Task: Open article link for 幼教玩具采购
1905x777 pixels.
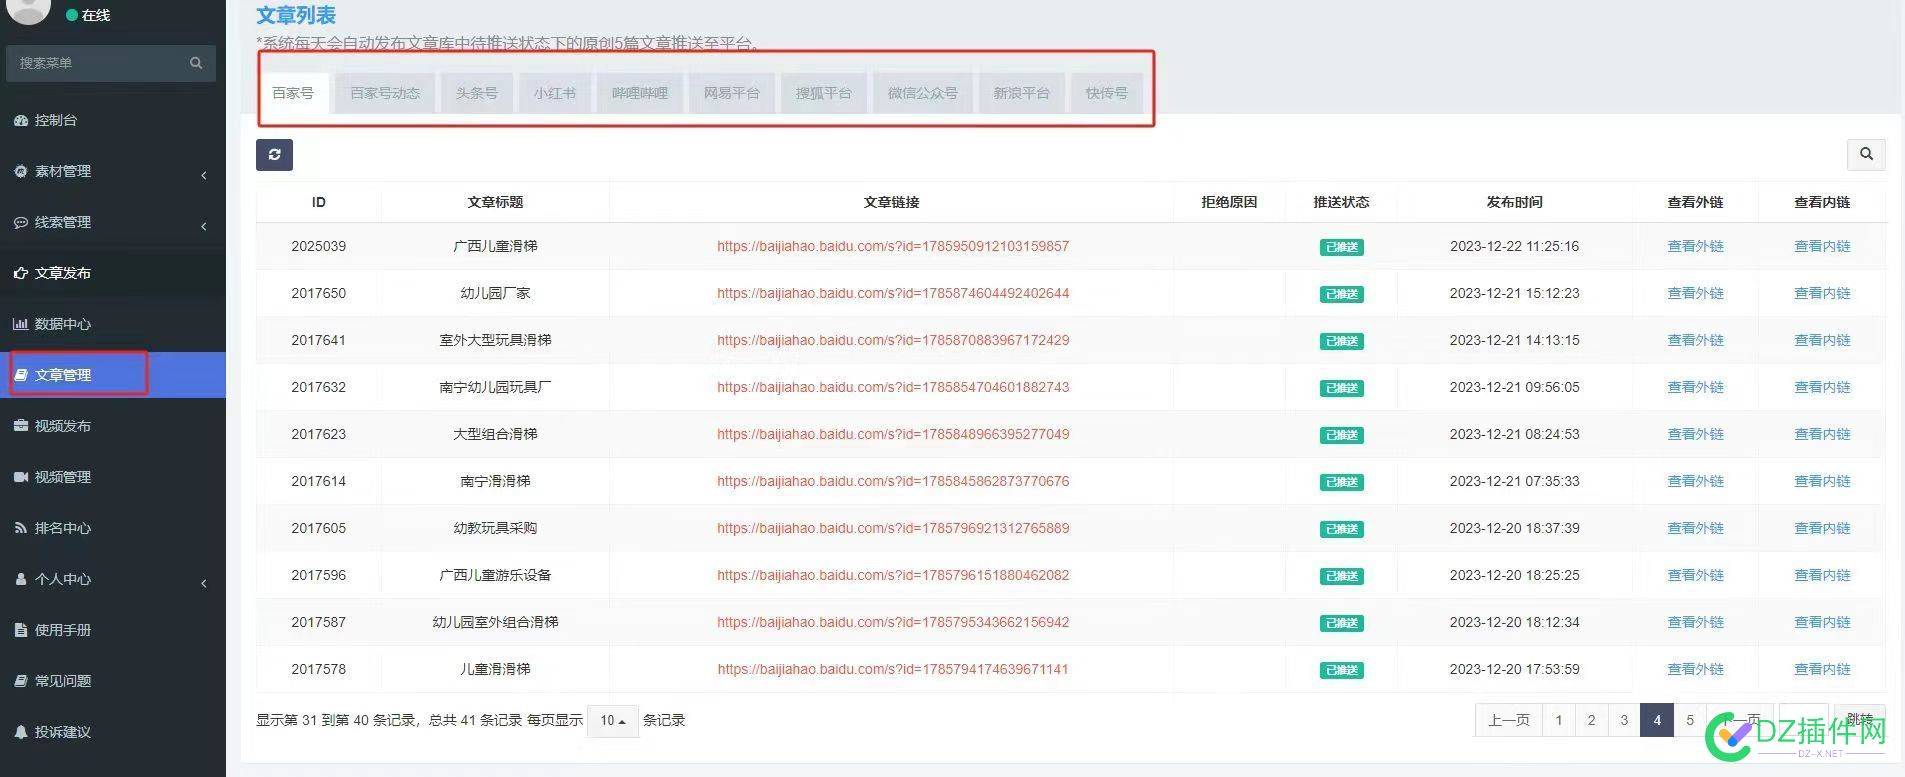Action: (893, 528)
